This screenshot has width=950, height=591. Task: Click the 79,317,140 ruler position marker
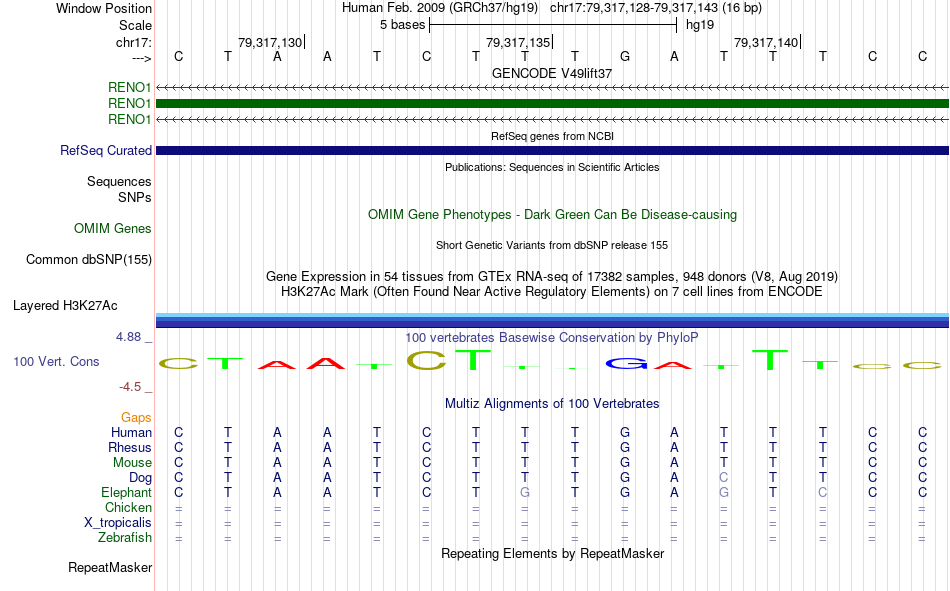click(767, 42)
